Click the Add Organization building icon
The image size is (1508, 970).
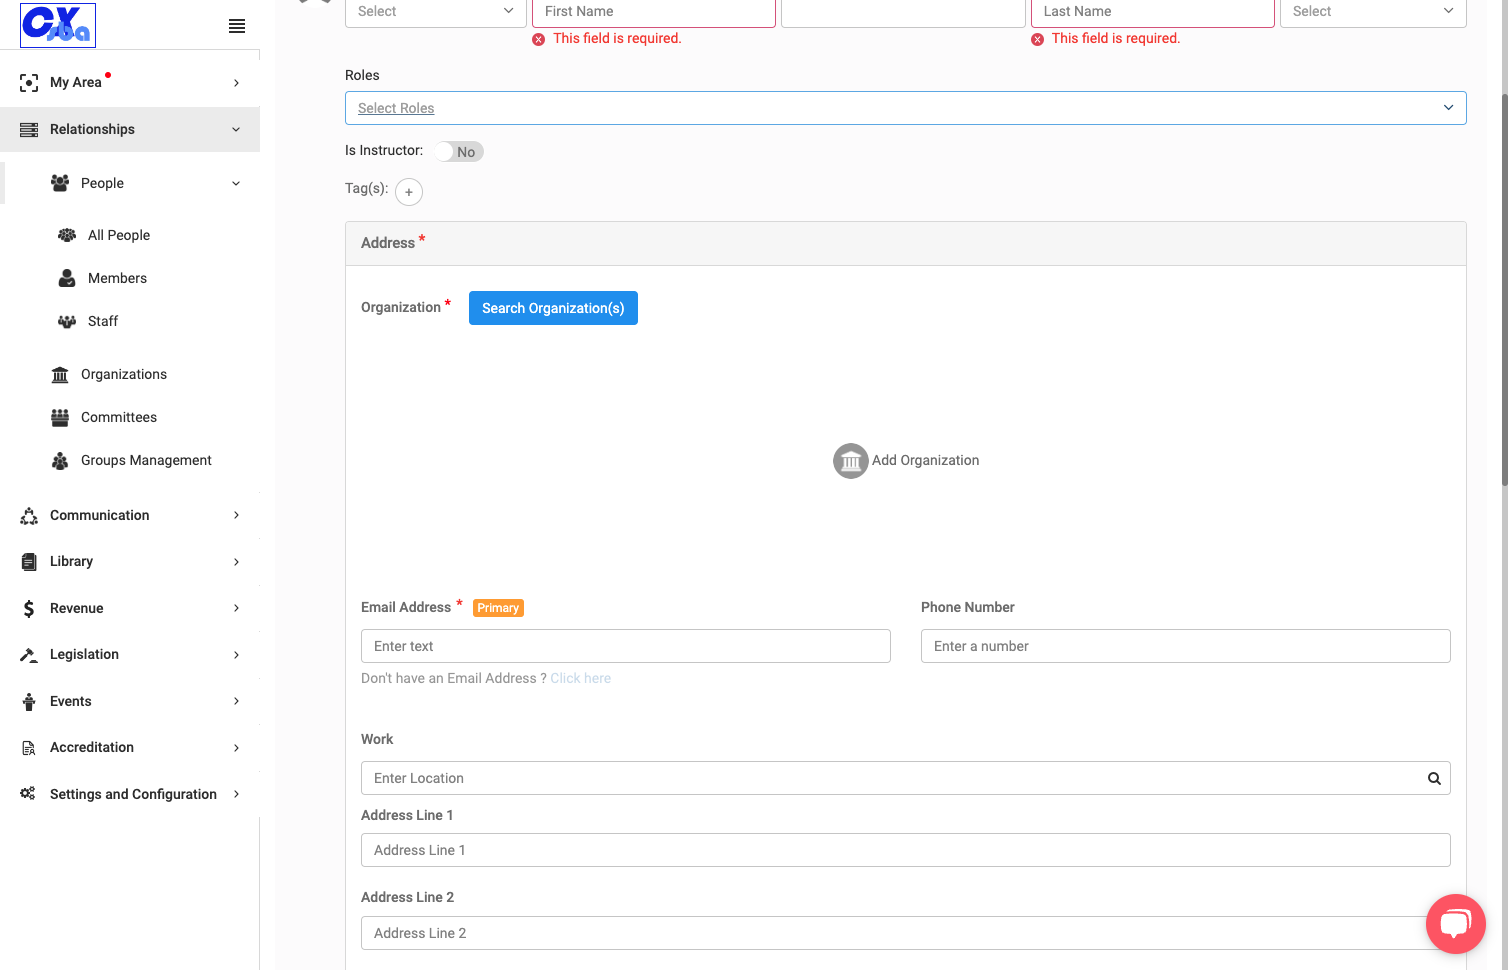(851, 461)
